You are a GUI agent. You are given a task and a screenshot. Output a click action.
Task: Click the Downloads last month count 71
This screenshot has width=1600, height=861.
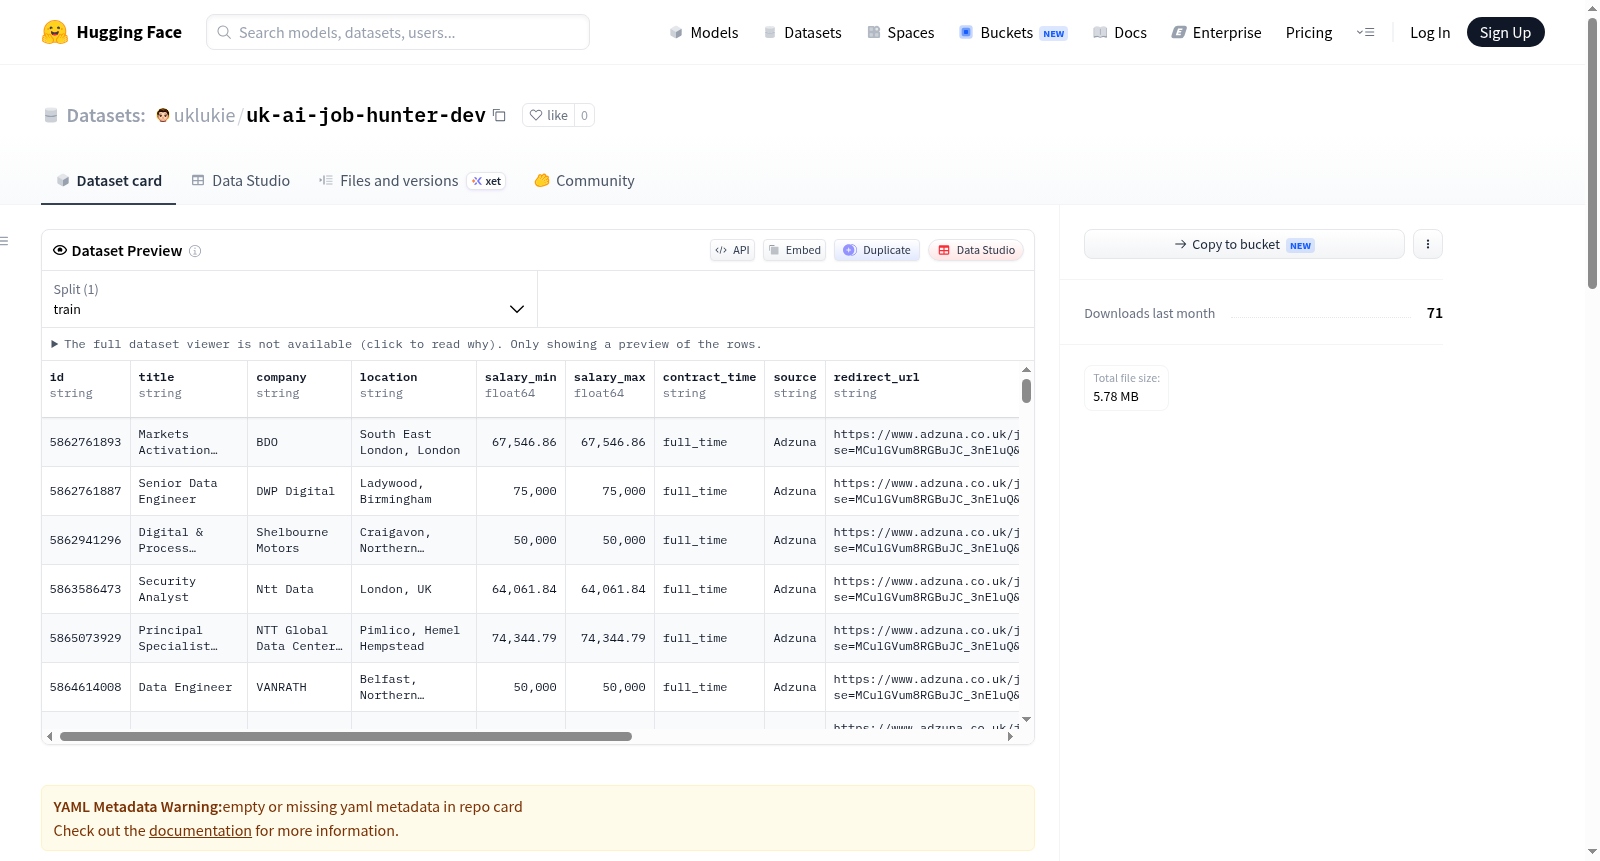[1435, 313]
